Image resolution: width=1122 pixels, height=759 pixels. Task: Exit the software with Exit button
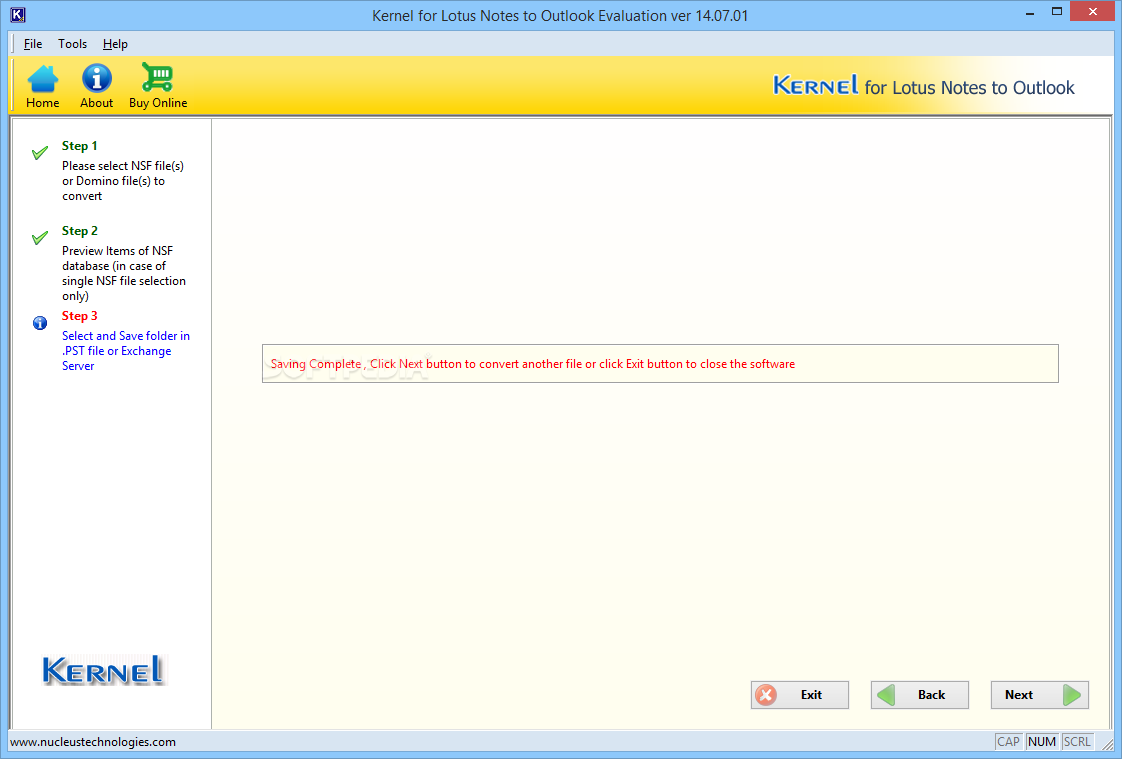coord(799,695)
